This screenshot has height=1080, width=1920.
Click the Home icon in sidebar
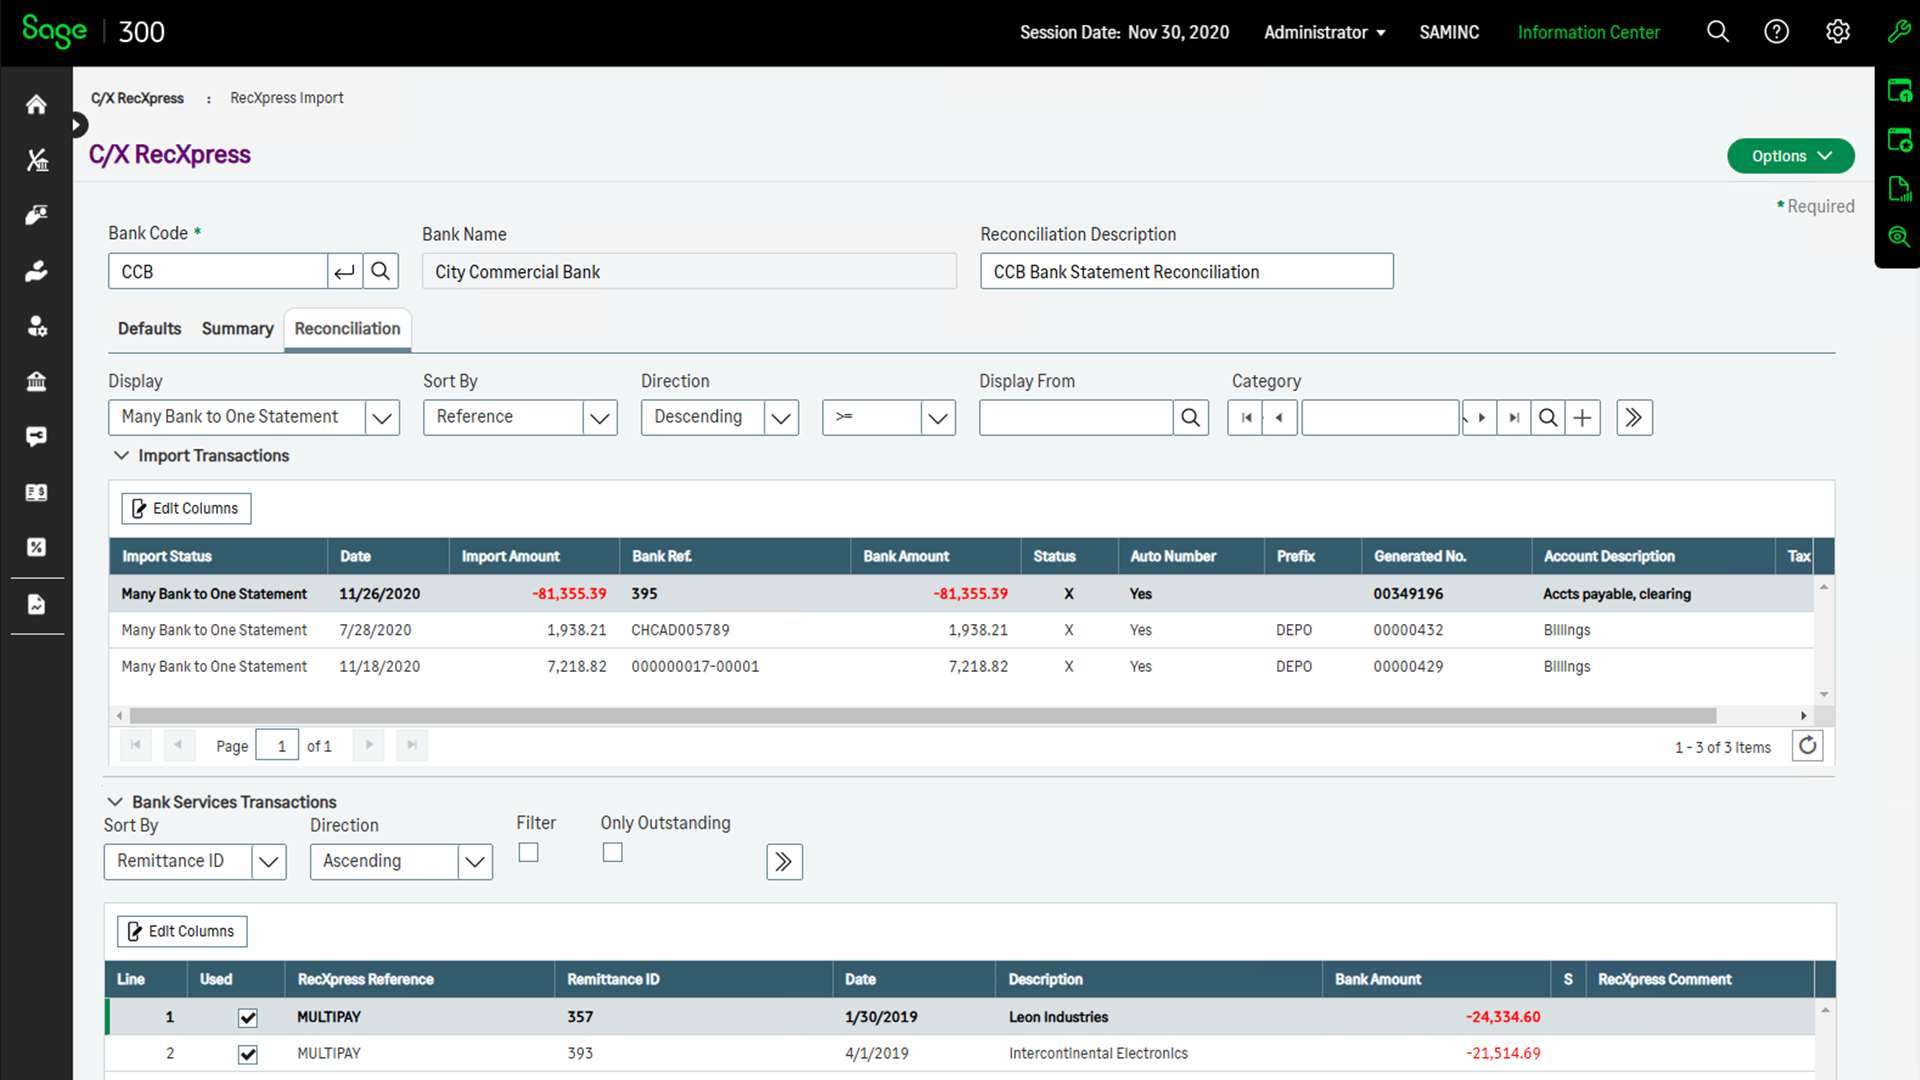click(36, 105)
